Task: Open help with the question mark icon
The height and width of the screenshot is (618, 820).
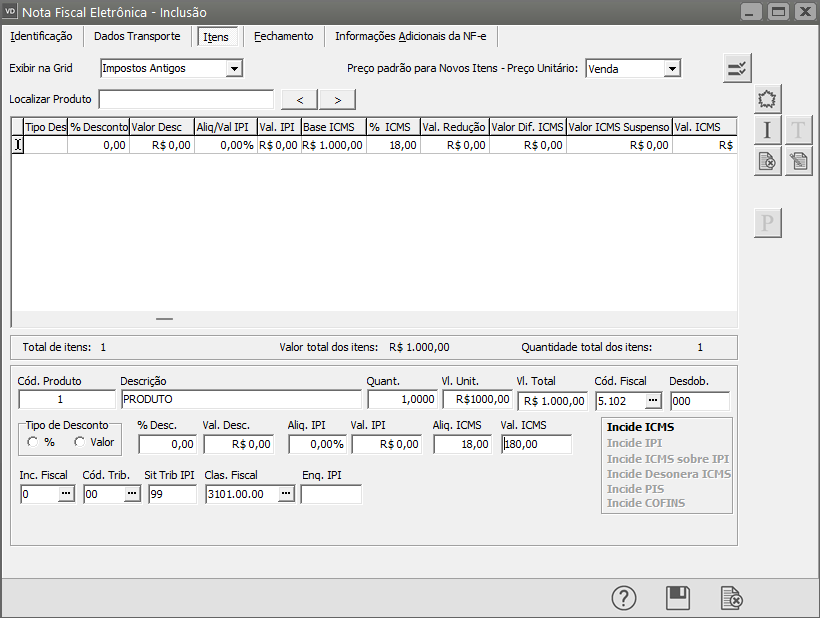Action: (x=624, y=598)
